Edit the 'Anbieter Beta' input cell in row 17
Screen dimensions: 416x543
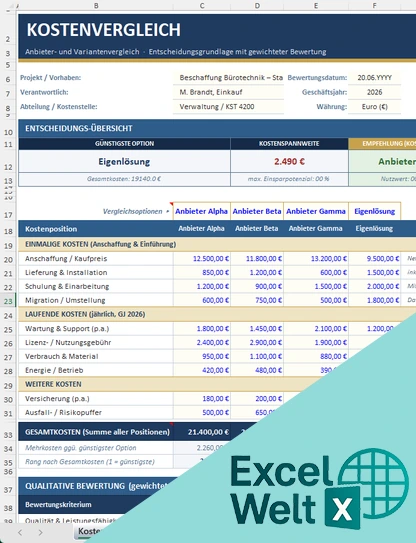tap(257, 211)
